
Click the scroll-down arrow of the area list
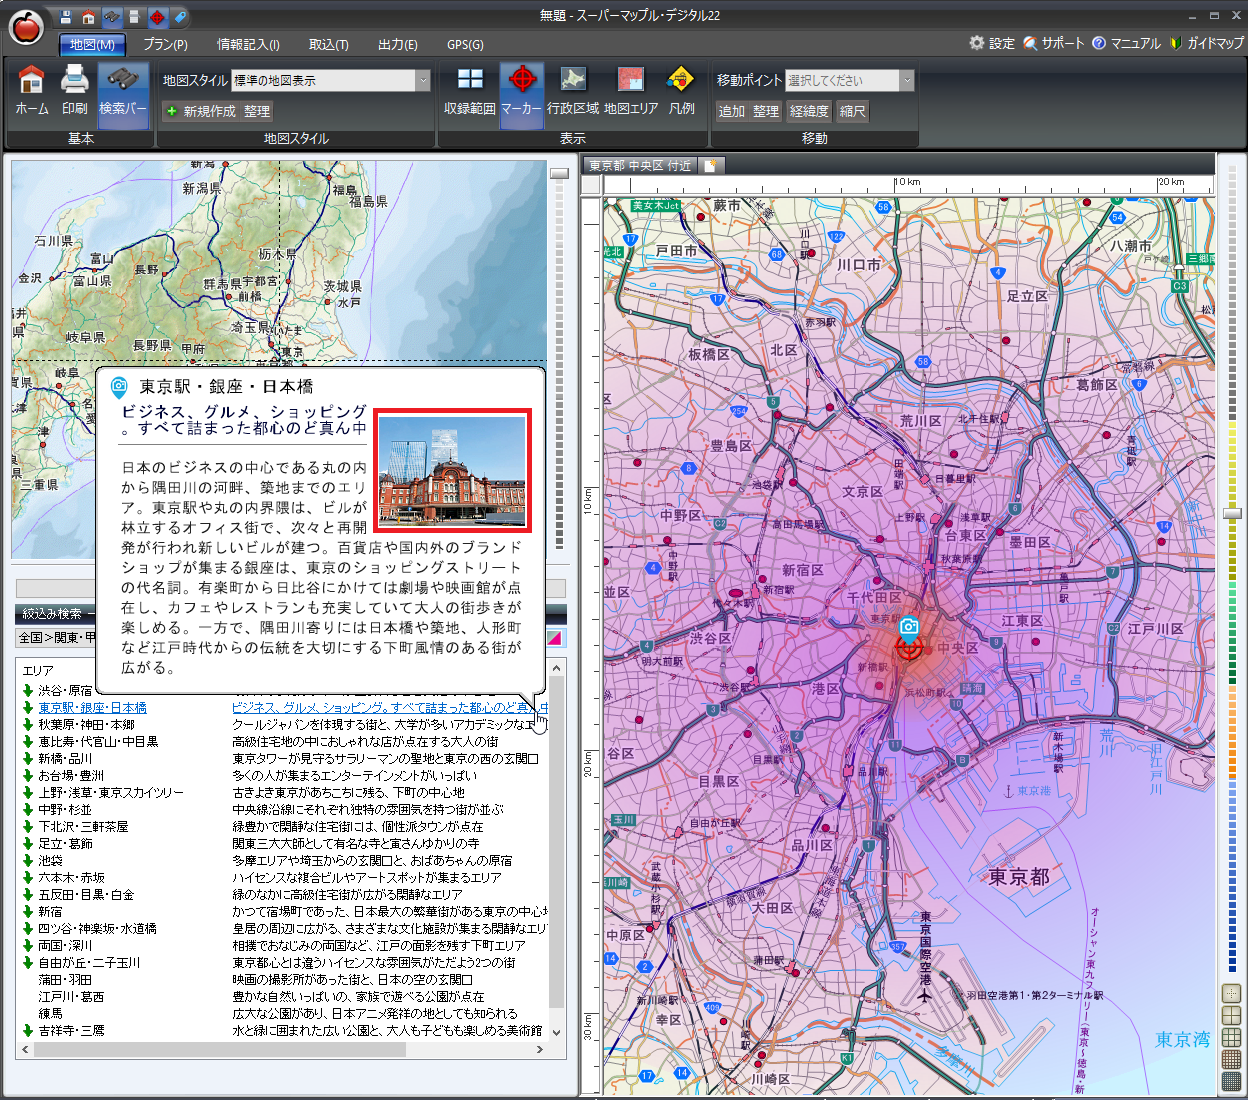pos(557,1033)
